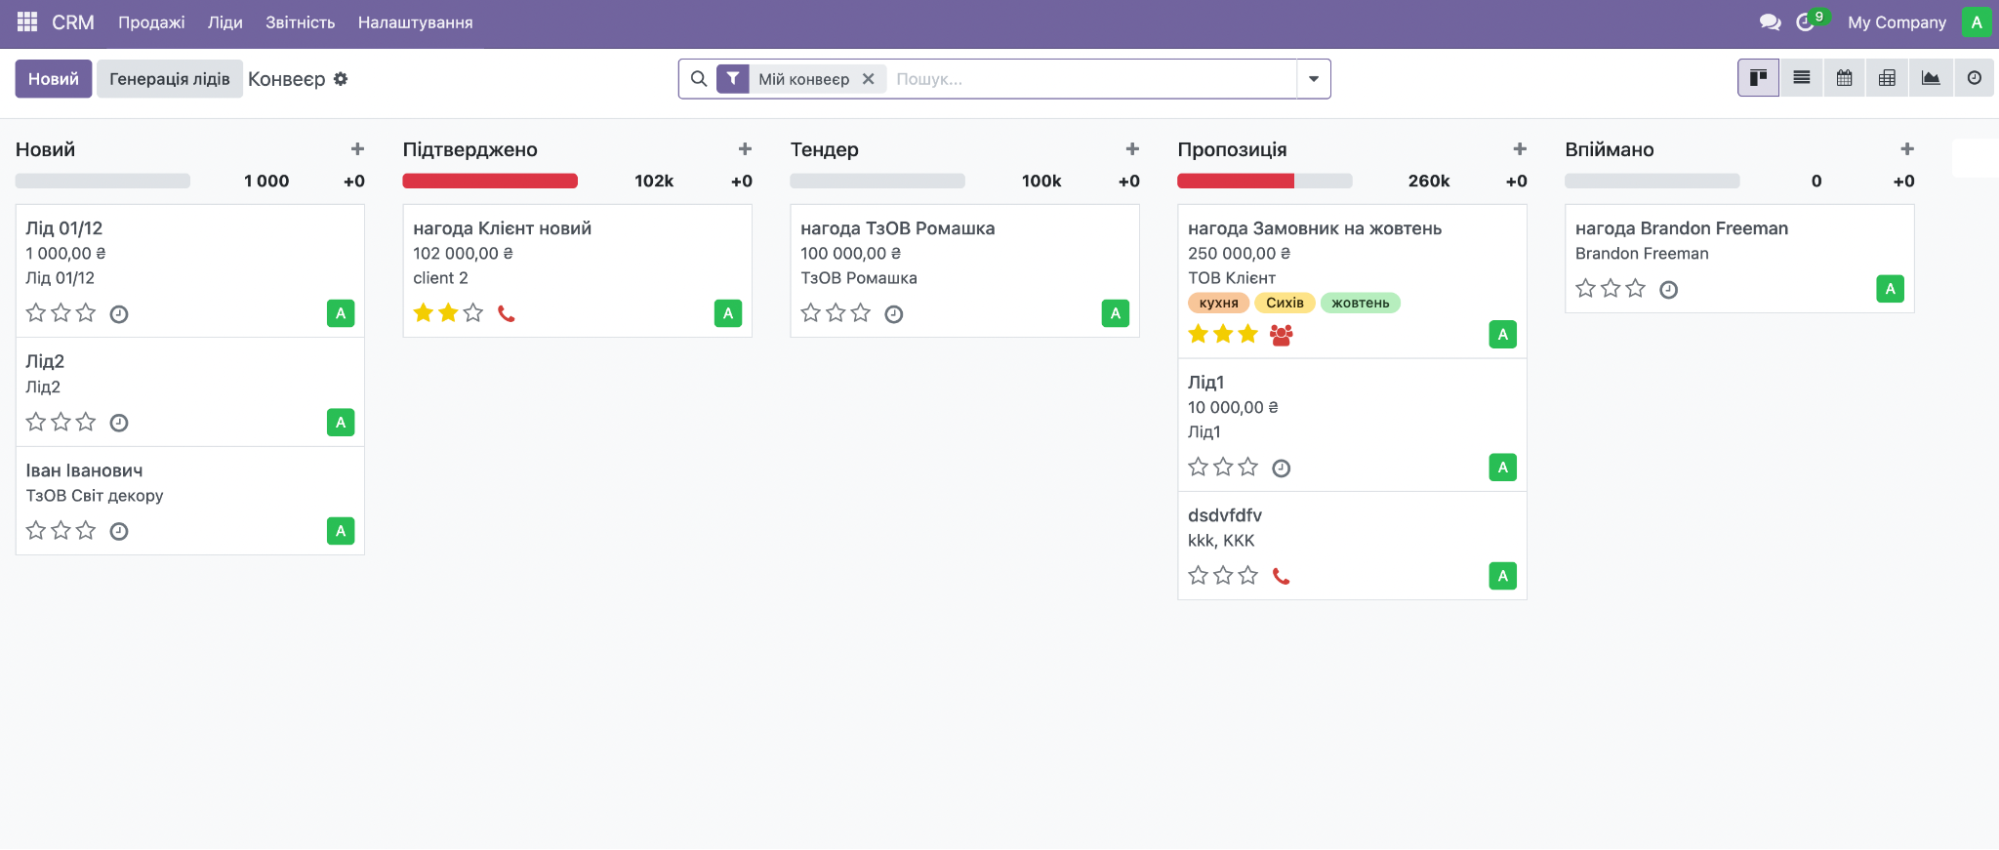
Task: Open the conversations chat icon
Action: coord(1769,22)
